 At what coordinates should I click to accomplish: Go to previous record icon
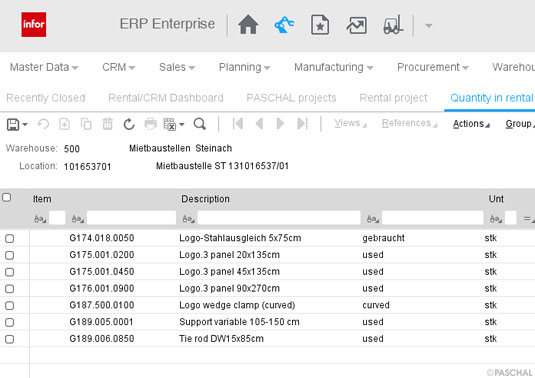pyautogui.click(x=259, y=123)
